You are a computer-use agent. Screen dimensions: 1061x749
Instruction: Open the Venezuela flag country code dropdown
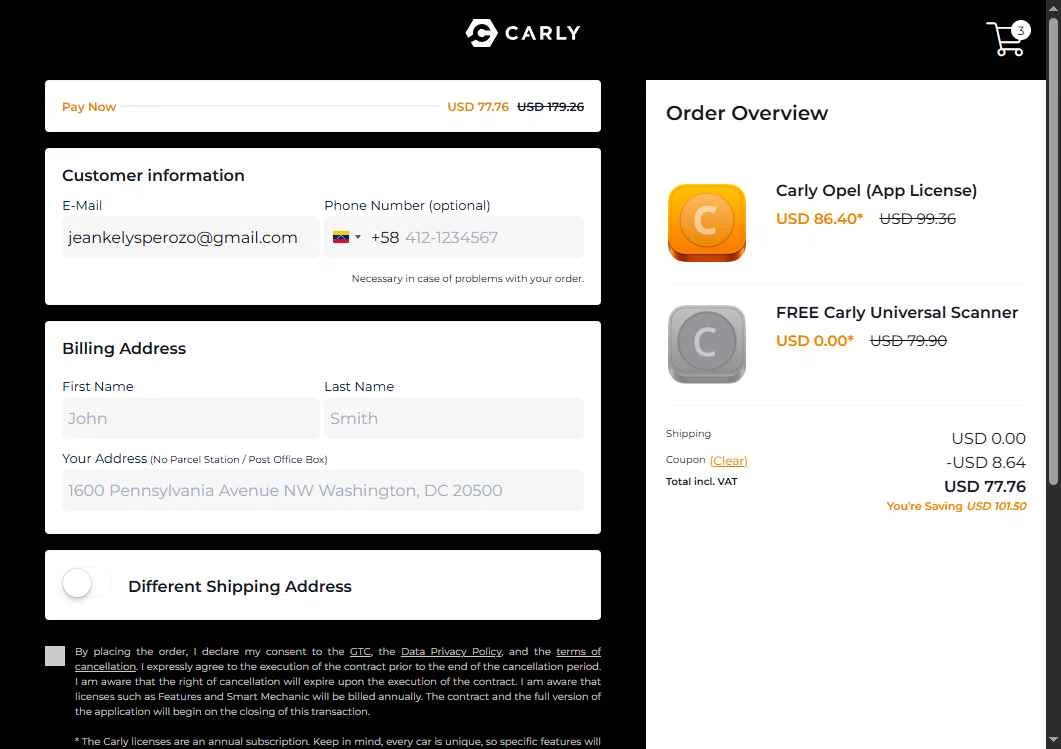346,237
